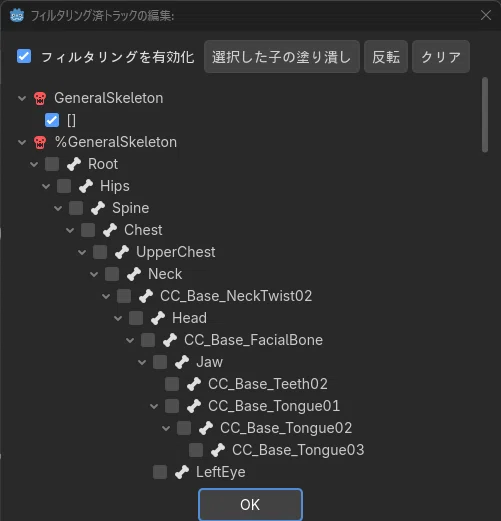Collapse the Neck branch chevron
This screenshot has height=521, width=501.
(x=94, y=274)
